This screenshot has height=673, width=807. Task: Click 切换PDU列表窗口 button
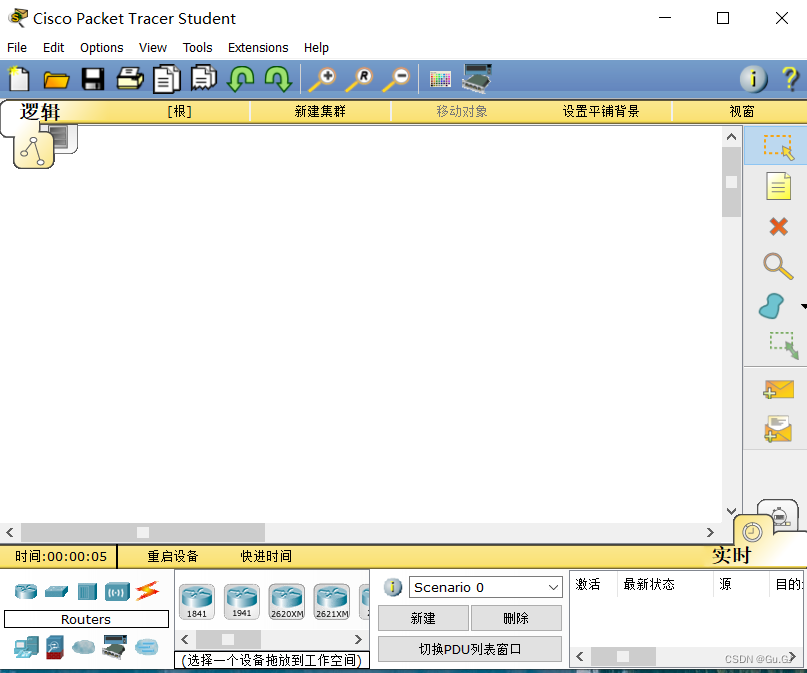(470, 649)
